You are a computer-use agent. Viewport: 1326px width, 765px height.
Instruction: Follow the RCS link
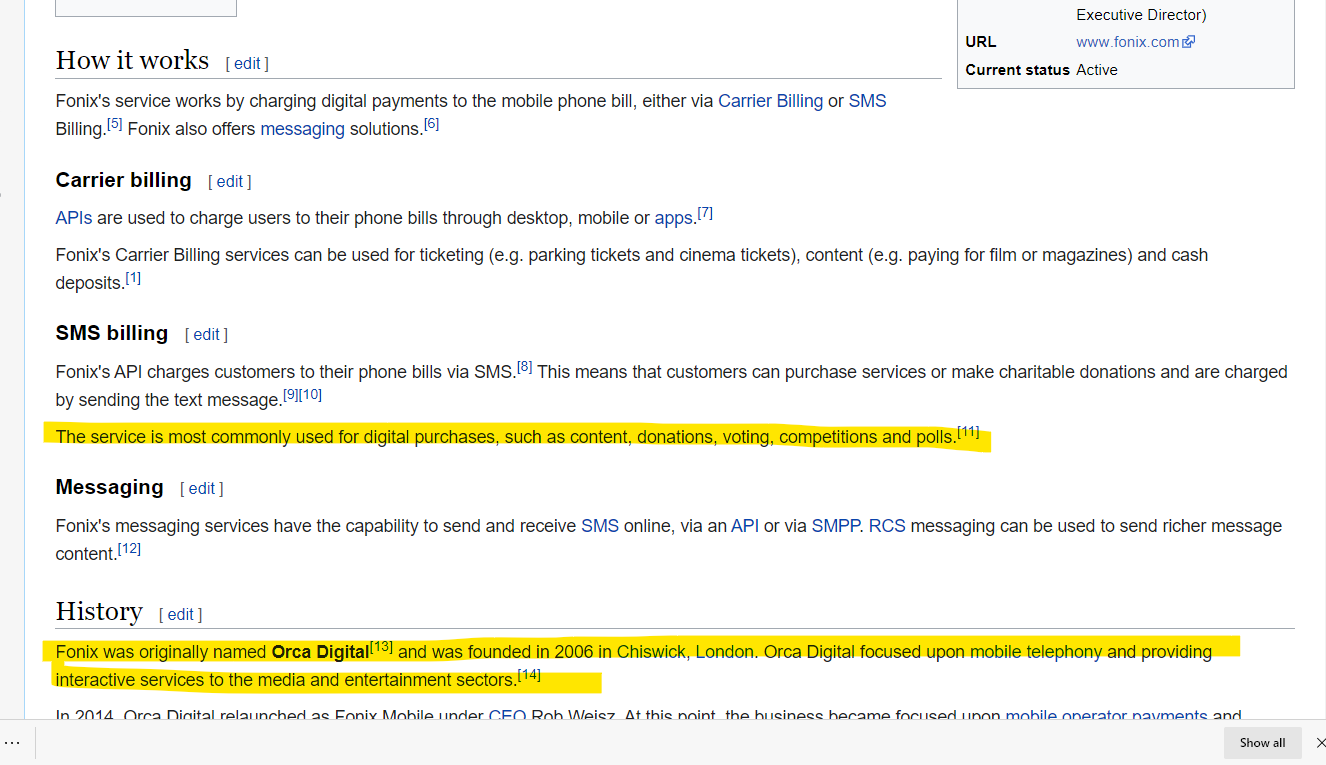[887, 526]
